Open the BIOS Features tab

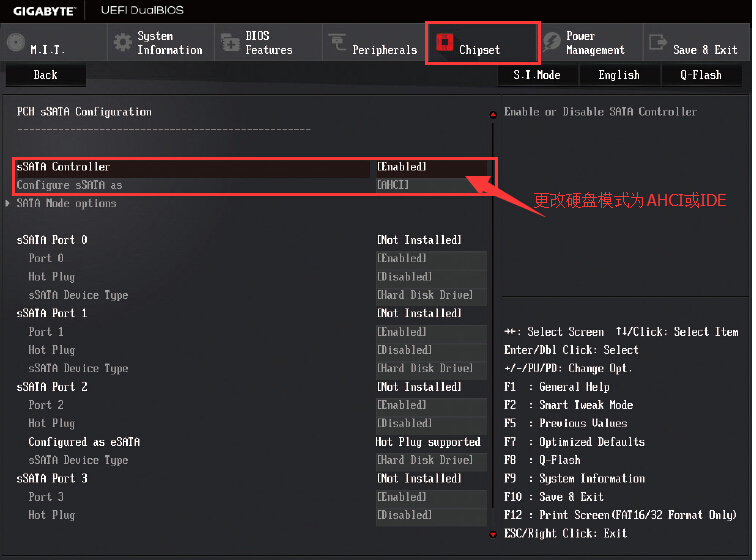(x=269, y=42)
